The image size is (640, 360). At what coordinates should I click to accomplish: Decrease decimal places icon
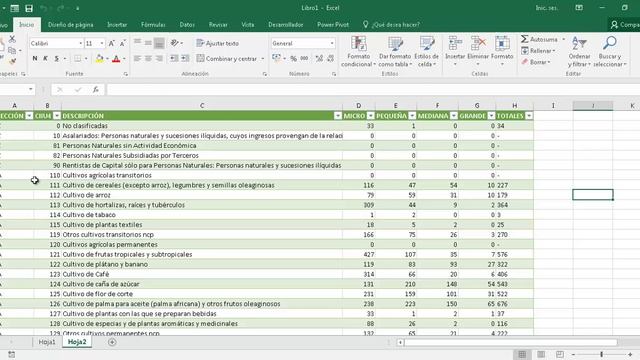[330, 59]
